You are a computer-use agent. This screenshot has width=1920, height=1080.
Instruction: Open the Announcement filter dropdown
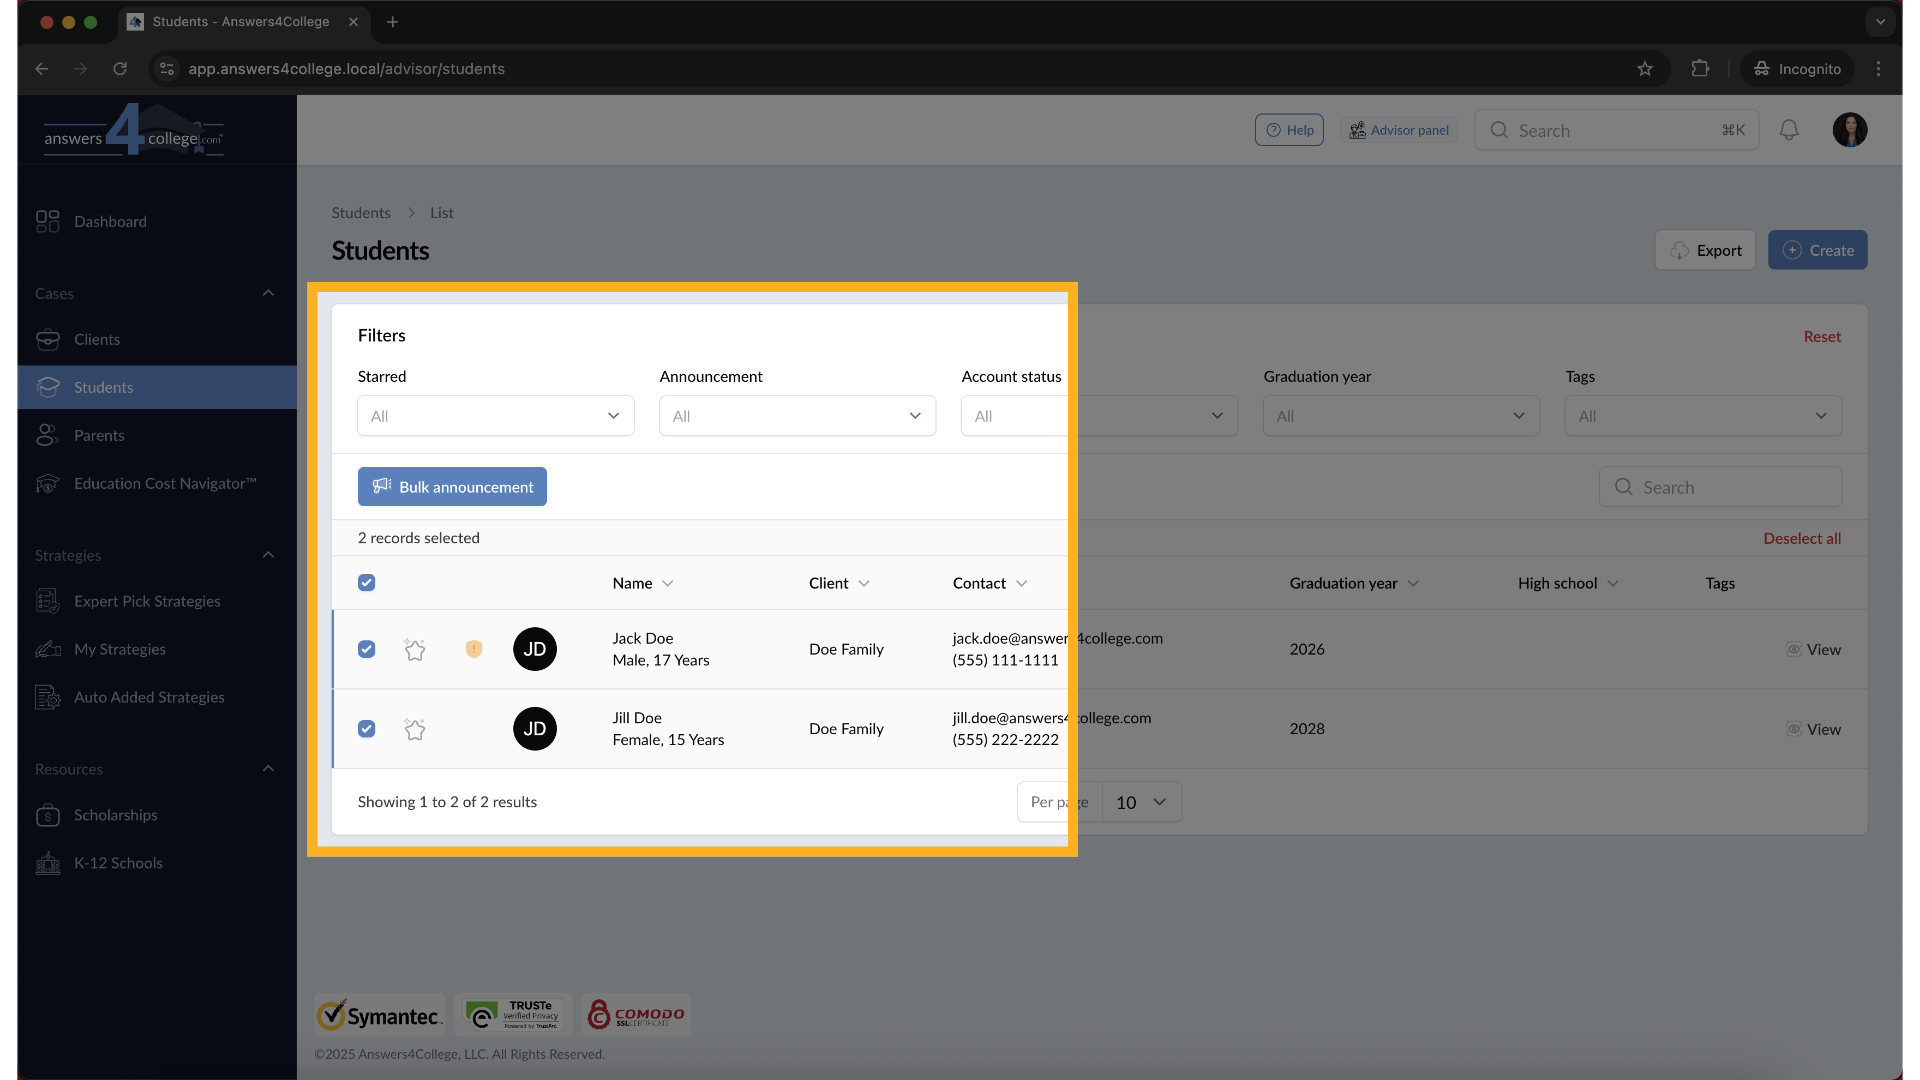pos(797,416)
